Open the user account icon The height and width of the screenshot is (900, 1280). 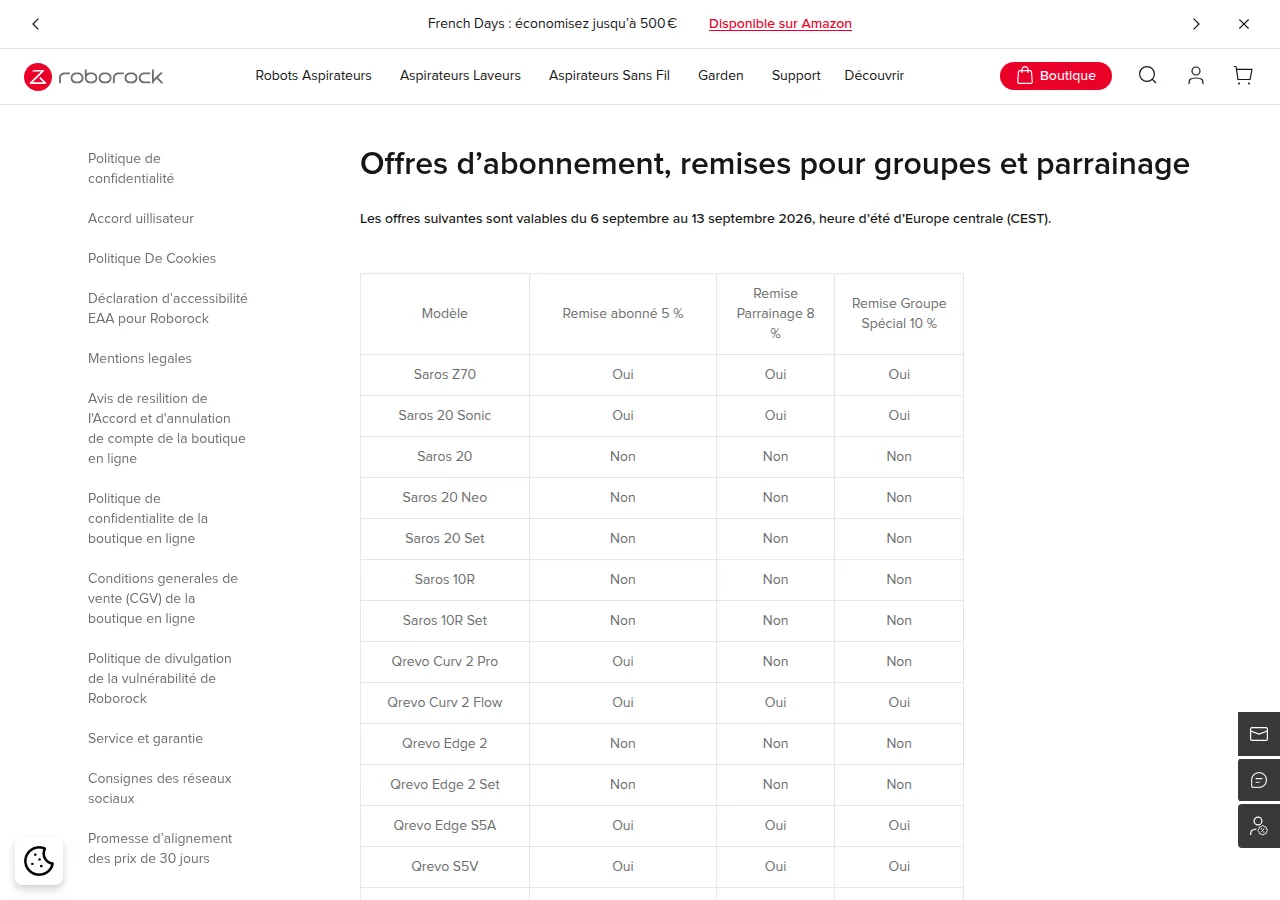click(1196, 75)
